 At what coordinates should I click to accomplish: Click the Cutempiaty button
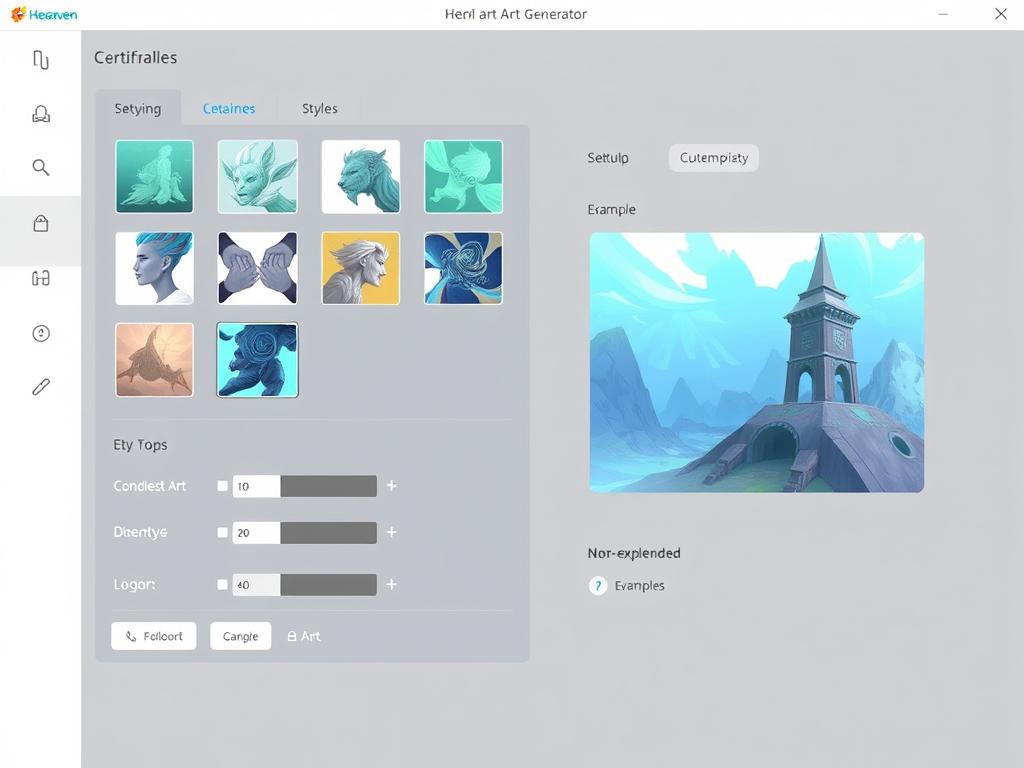(x=714, y=158)
